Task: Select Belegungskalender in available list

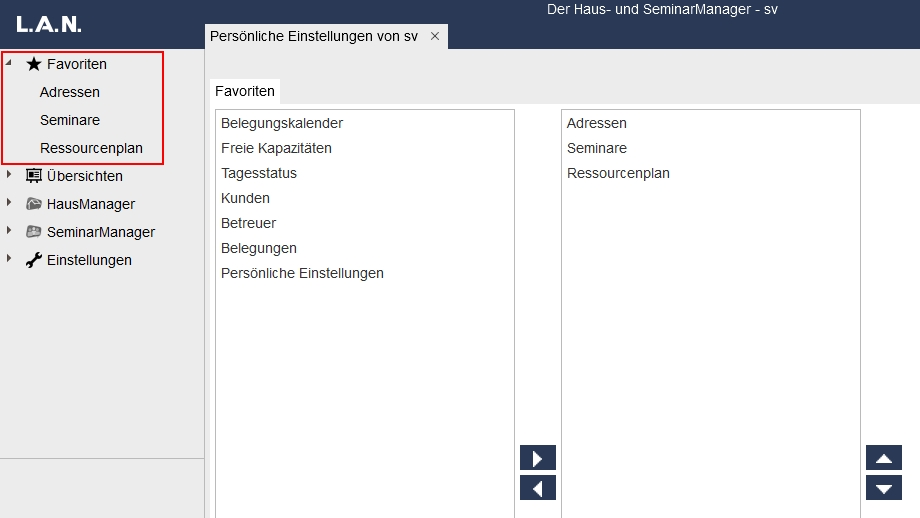Action: (282, 123)
